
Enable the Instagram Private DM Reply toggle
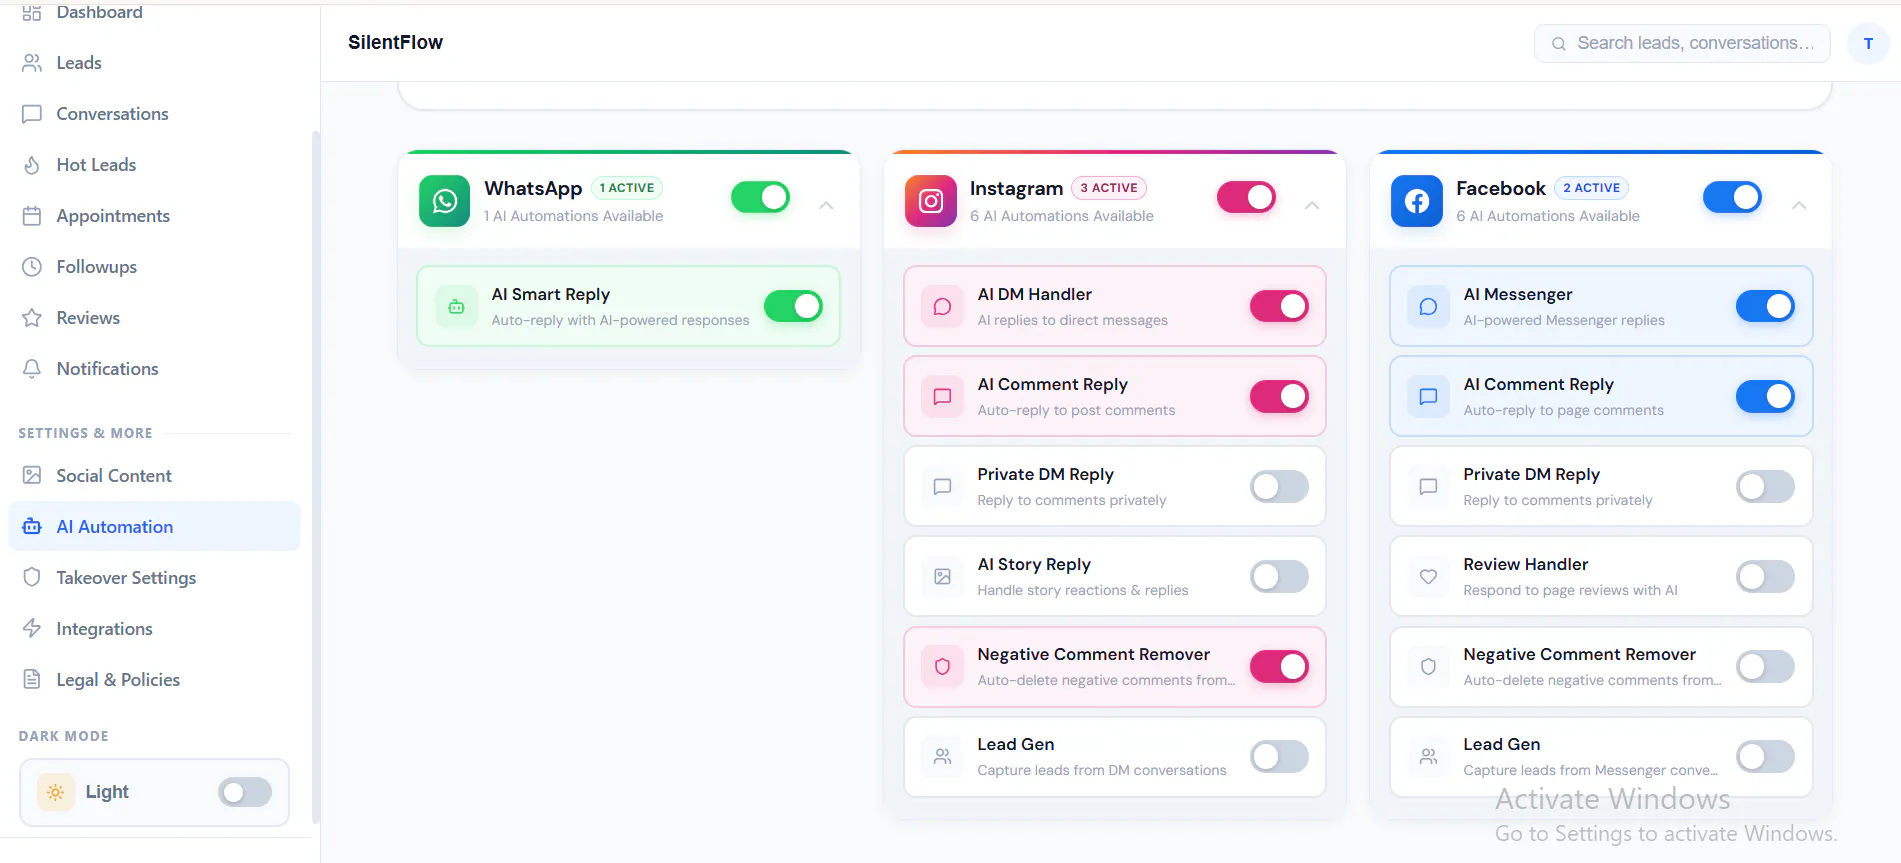1279,486
